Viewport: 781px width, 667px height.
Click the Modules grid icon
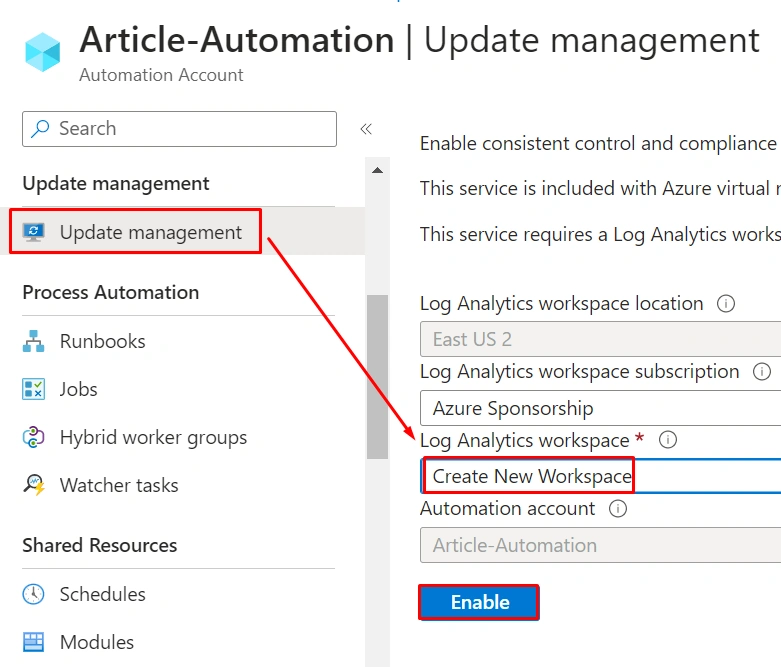click(33, 642)
